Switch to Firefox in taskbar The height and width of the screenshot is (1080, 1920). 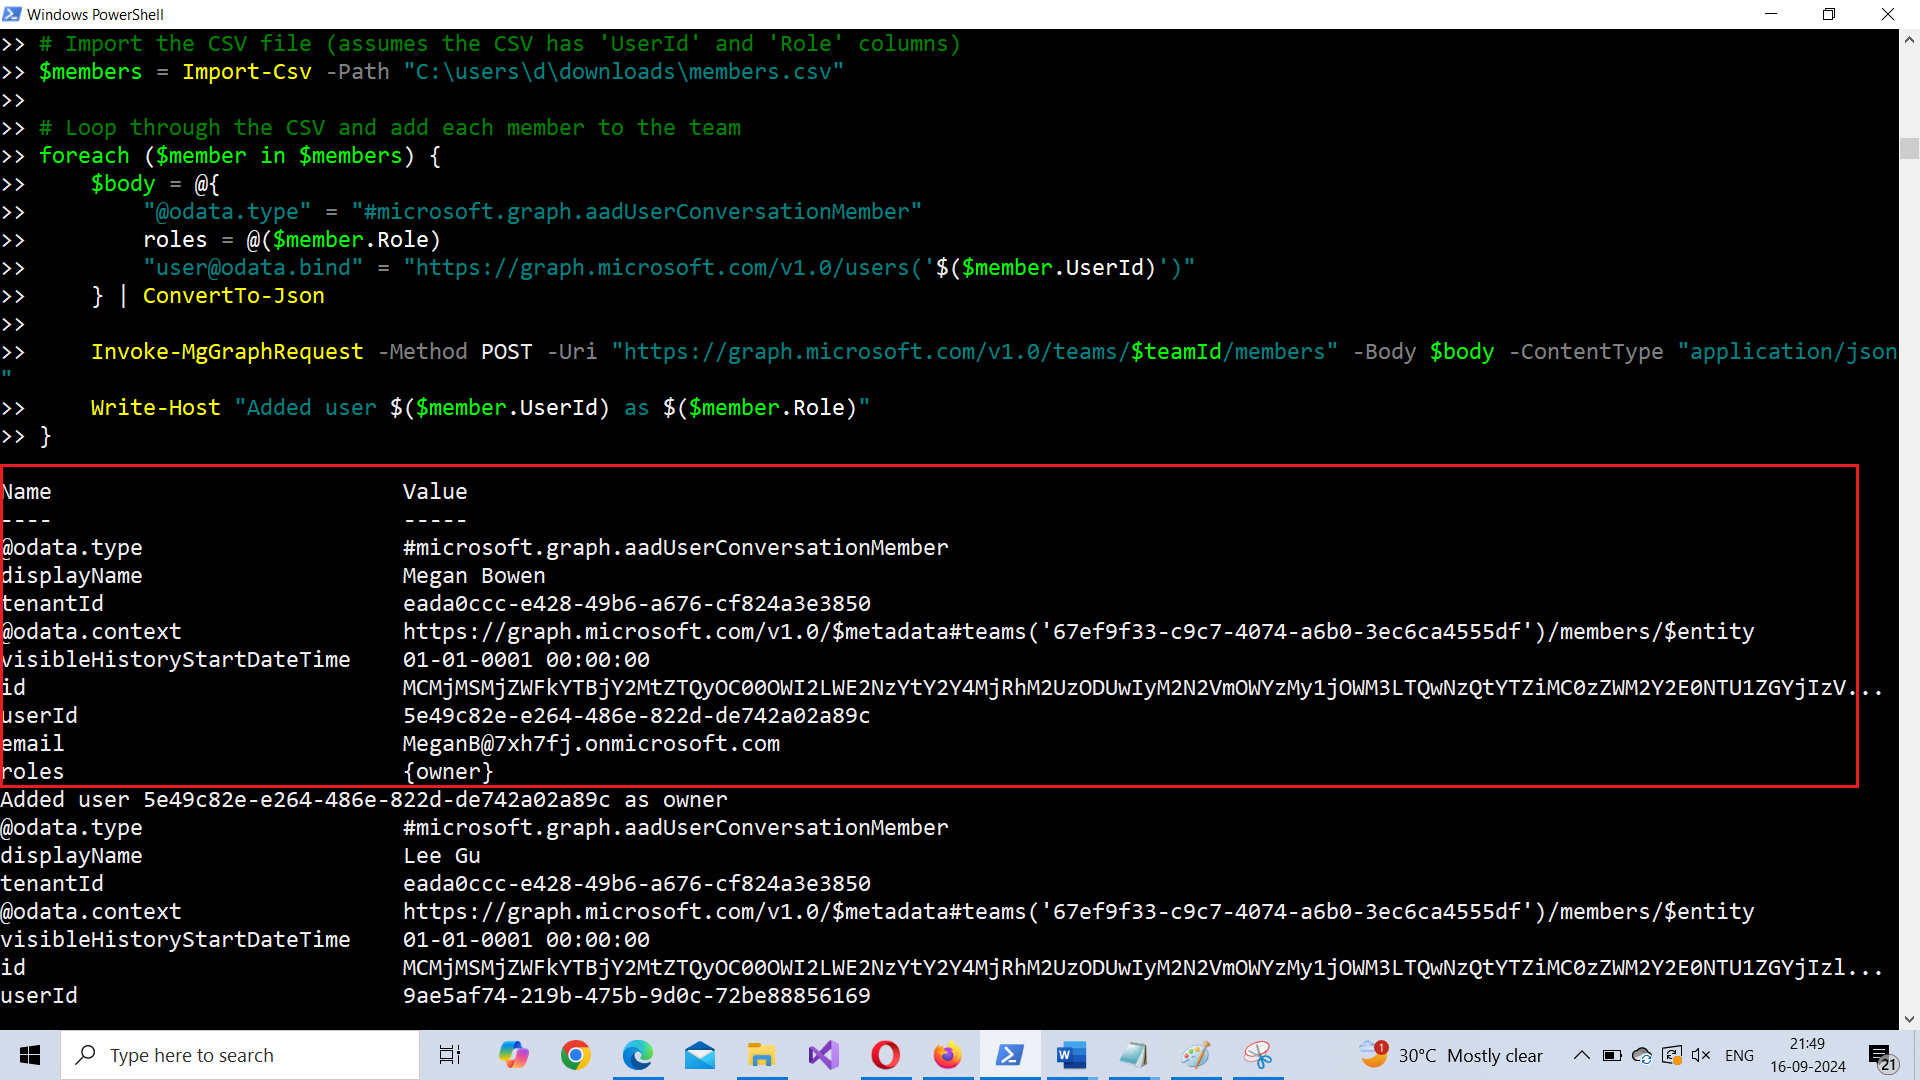(x=947, y=1055)
